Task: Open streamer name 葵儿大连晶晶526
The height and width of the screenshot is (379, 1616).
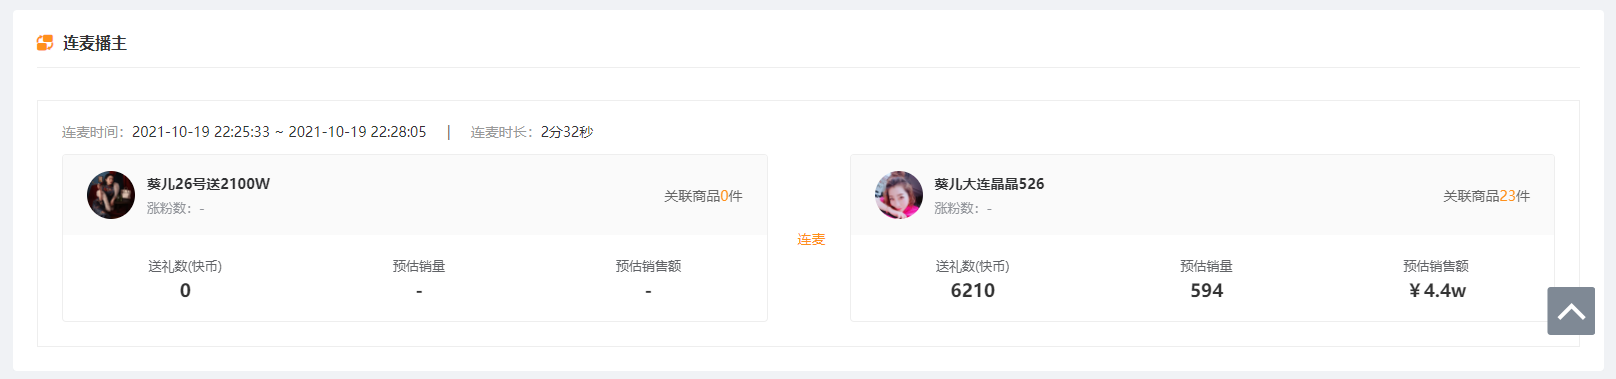Action: 989,184
